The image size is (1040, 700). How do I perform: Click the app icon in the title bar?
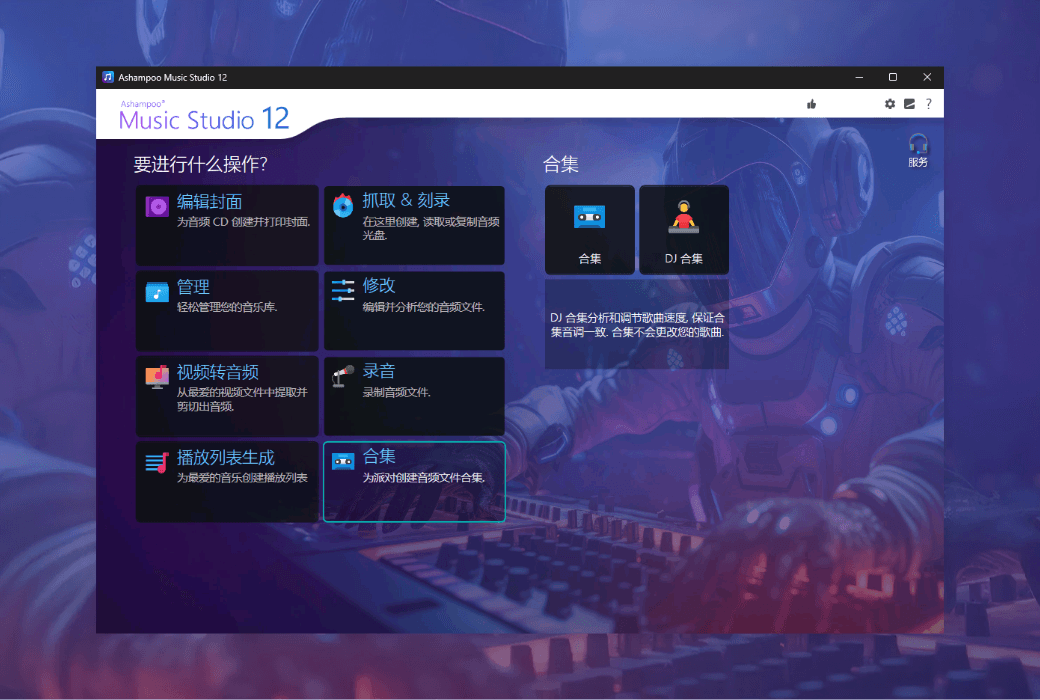(108, 77)
